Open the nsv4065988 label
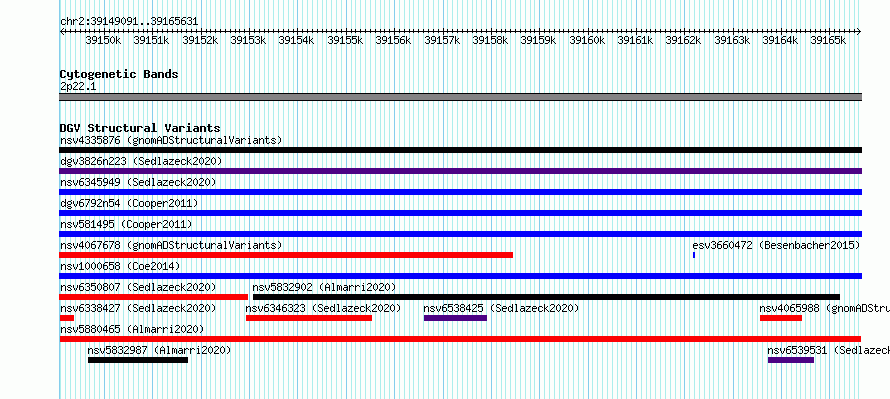This screenshot has width=890, height=399. [825, 308]
